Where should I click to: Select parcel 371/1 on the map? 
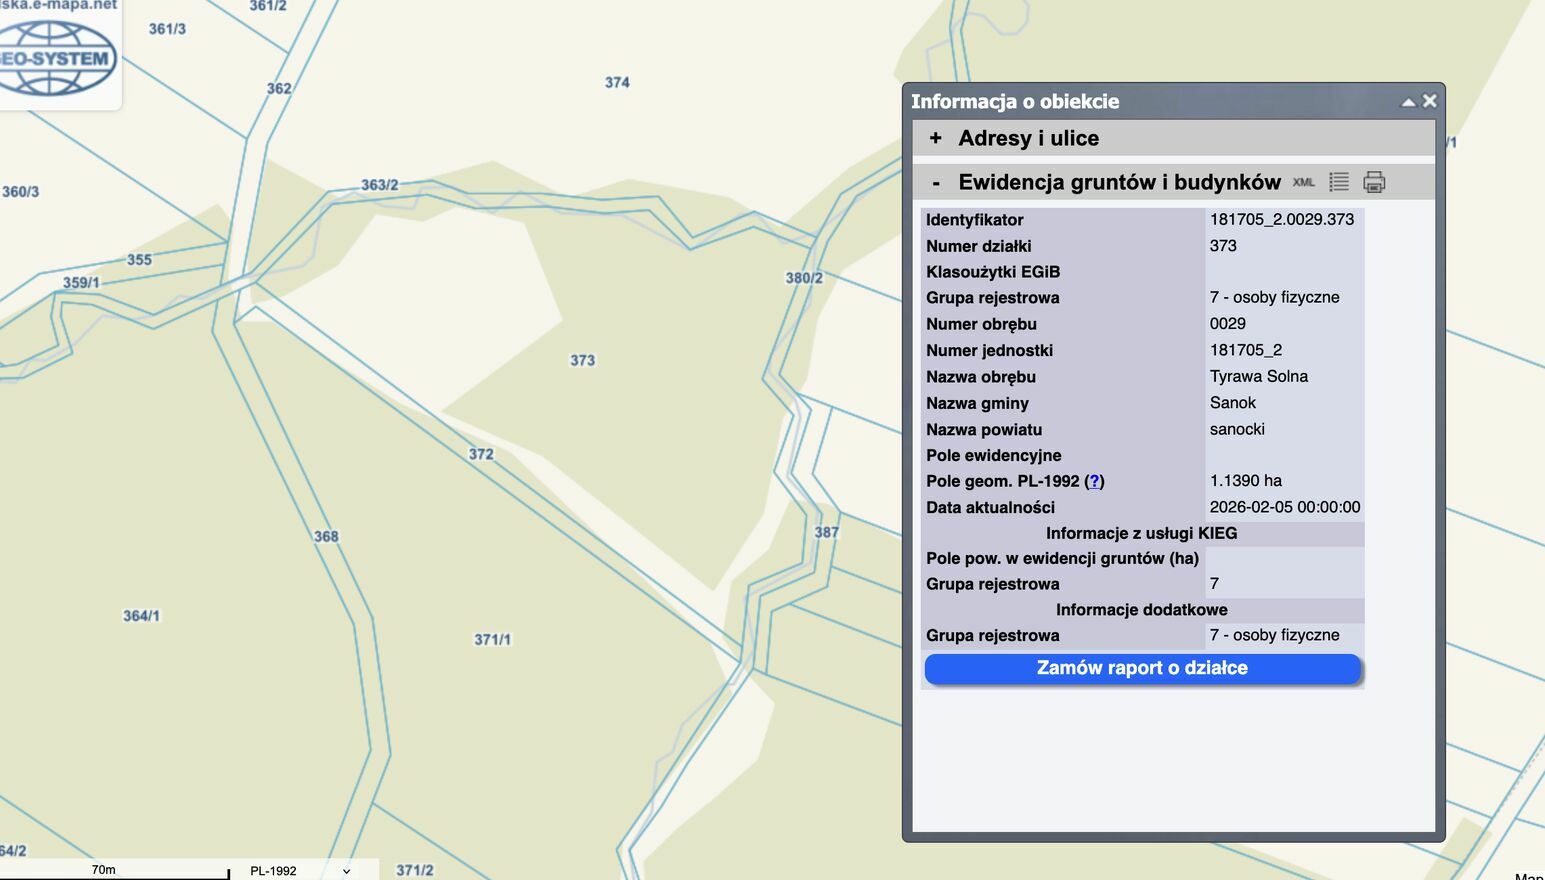[x=492, y=639]
